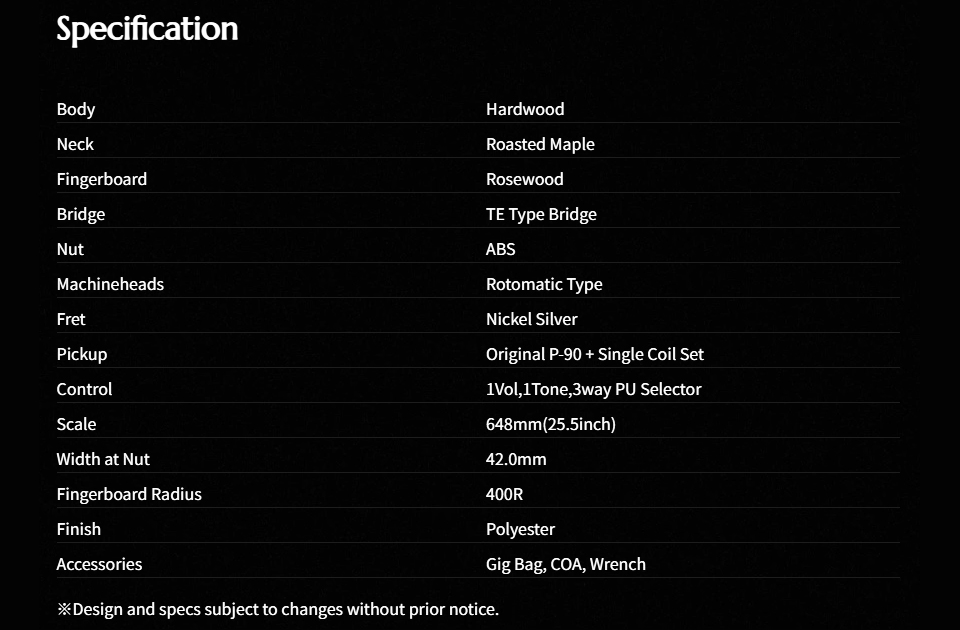Click the 400R fingerboard radius value
960x630 pixels.
[x=505, y=494]
